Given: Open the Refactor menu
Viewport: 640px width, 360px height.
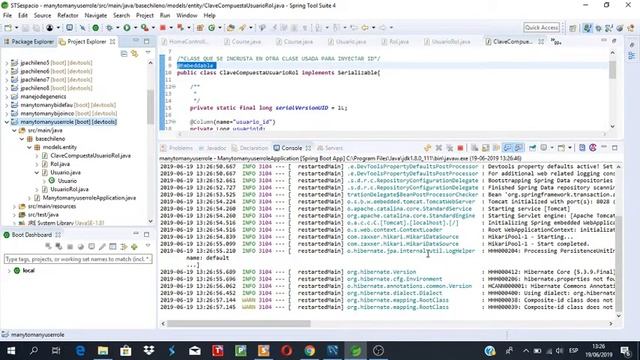Looking at the screenshot, I should (x=68, y=16).
